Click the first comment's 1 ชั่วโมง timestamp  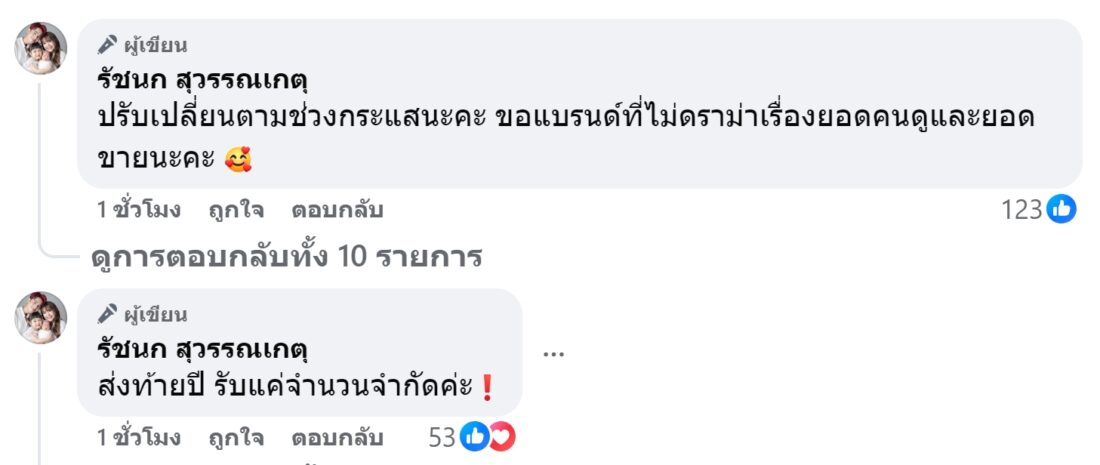coord(138,211)
